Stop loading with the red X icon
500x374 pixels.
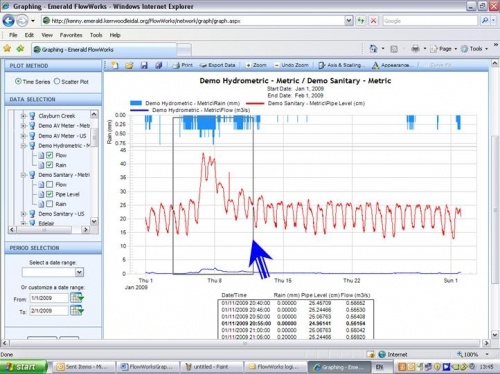(373, 21)
